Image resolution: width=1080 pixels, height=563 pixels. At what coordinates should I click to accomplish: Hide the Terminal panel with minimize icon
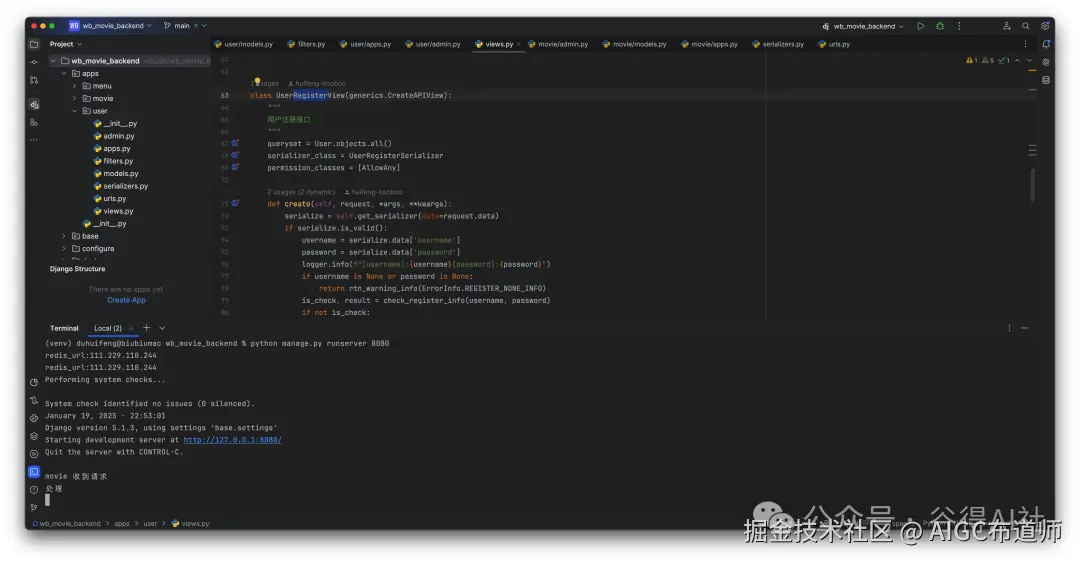click(1024, 329)
